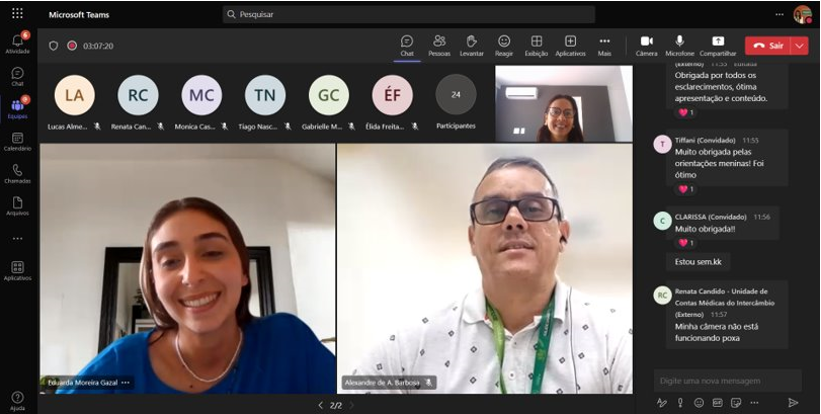Open Arquivos in the left rail
The height and width of the screenshot is (414, 821).
[x=17, y=204]
